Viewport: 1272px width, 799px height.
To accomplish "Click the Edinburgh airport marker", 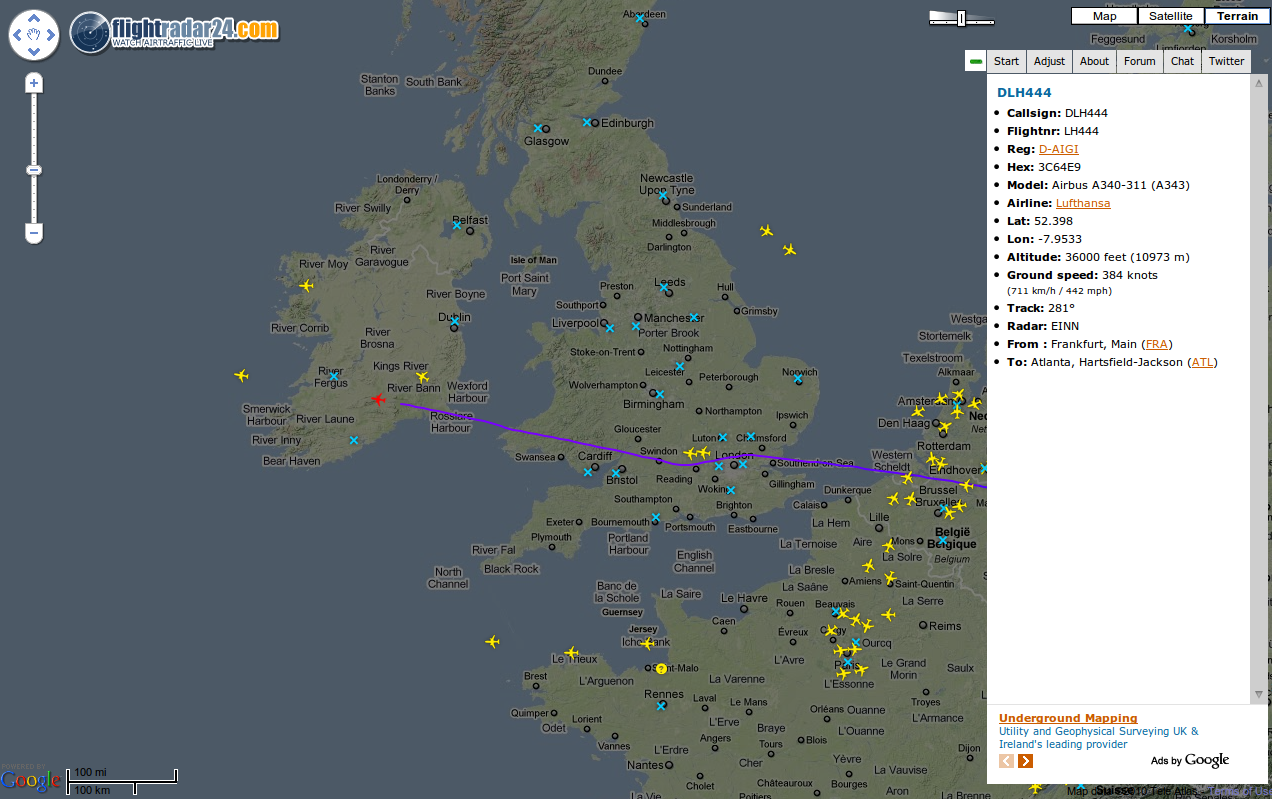I will tap(587, 122).
